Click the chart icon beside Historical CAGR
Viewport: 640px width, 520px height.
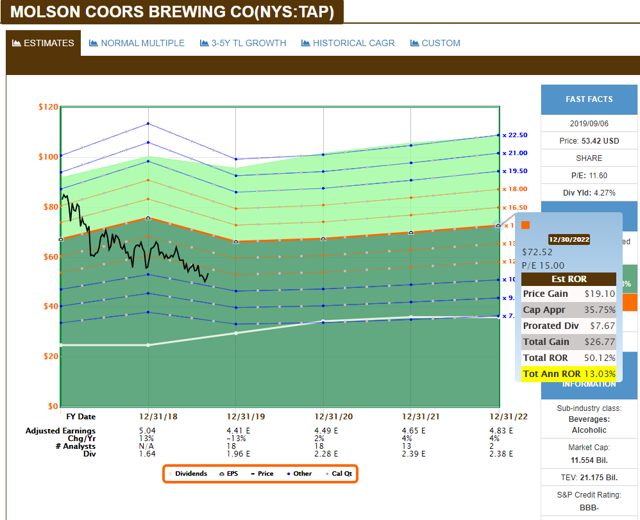305,43
